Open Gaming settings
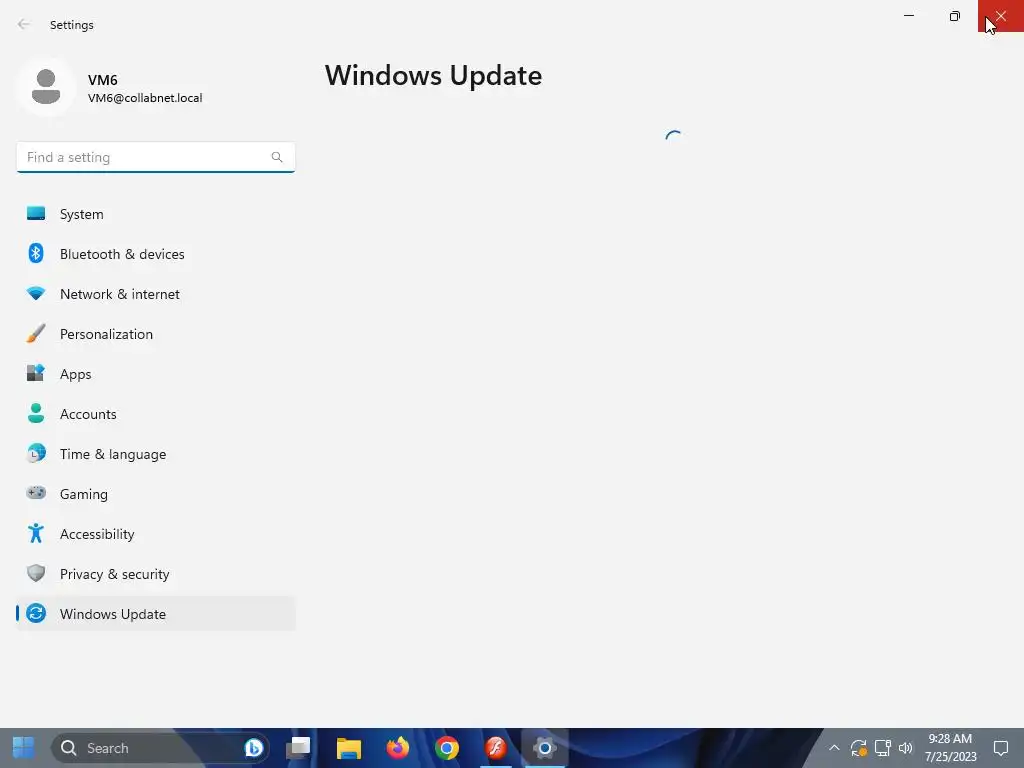 coord(155,494)
